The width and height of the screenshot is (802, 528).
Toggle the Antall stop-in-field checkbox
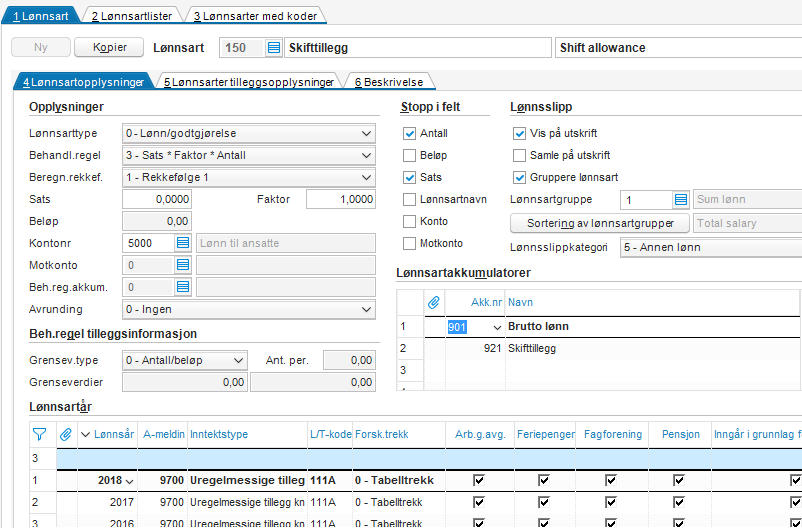pyautogui.click(x=409, y=134)
